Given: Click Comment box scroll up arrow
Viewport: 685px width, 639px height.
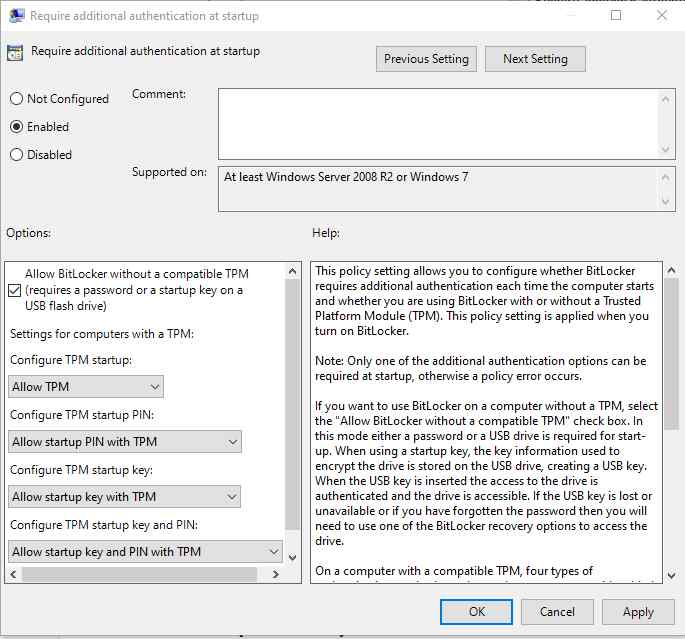Looking at the screenshot, I should pos(665,100).
